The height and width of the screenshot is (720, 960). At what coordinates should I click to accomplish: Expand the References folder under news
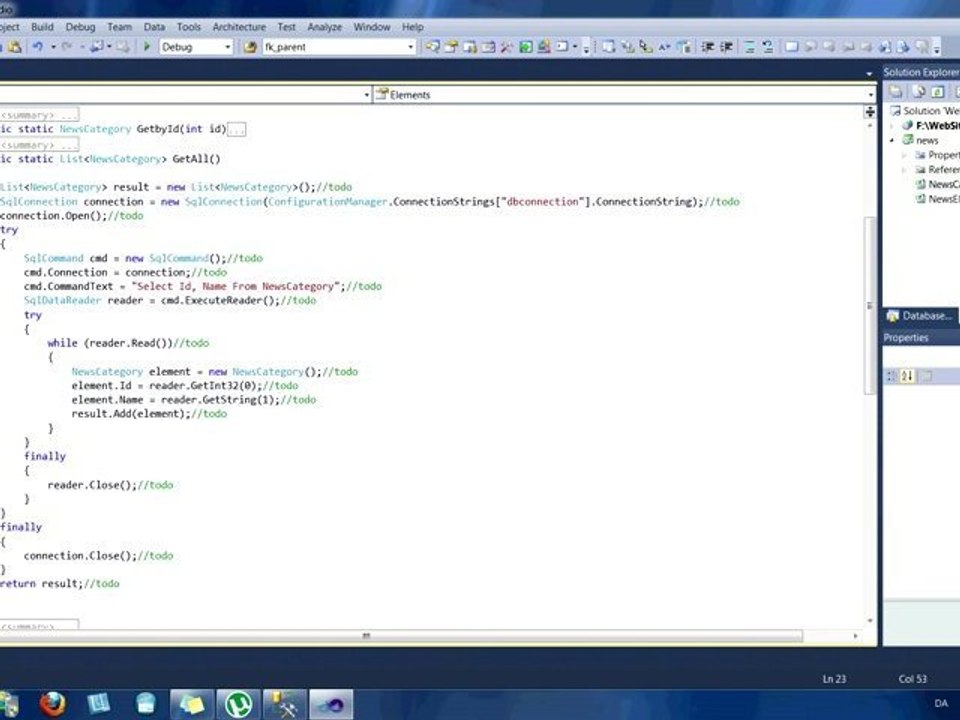coord(904,170)
